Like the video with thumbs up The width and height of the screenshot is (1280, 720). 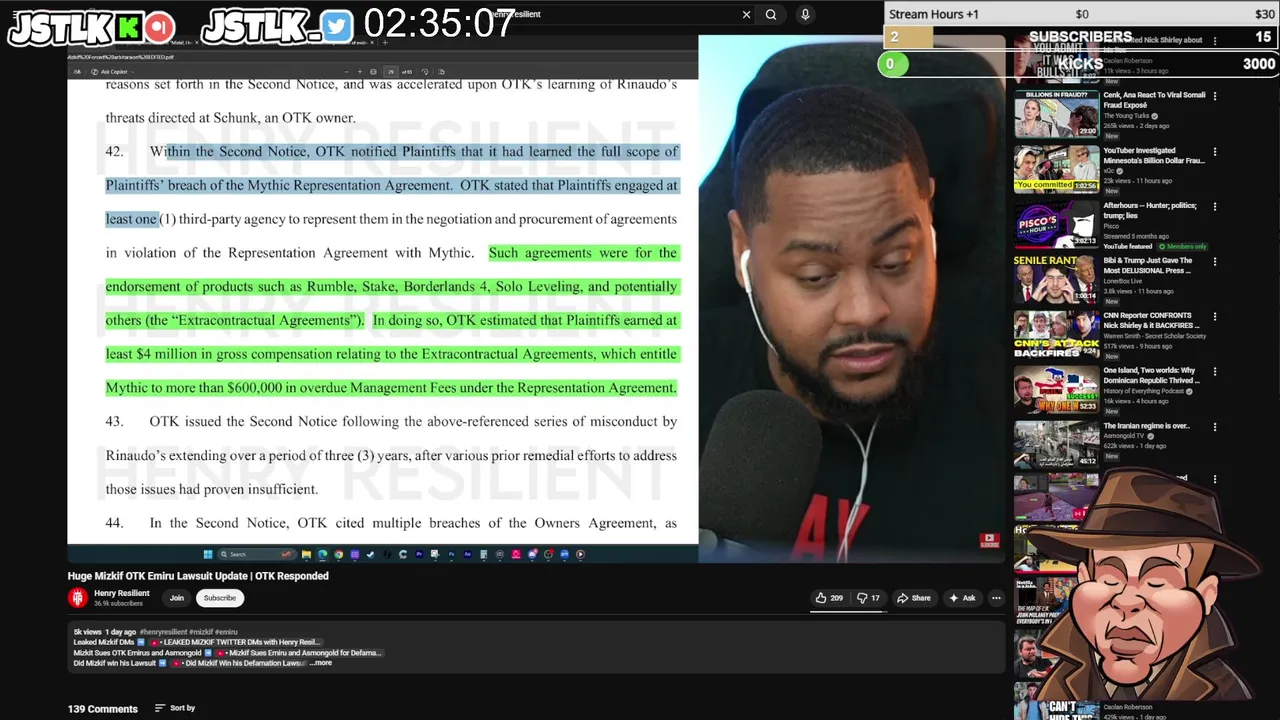pos(828,598)
